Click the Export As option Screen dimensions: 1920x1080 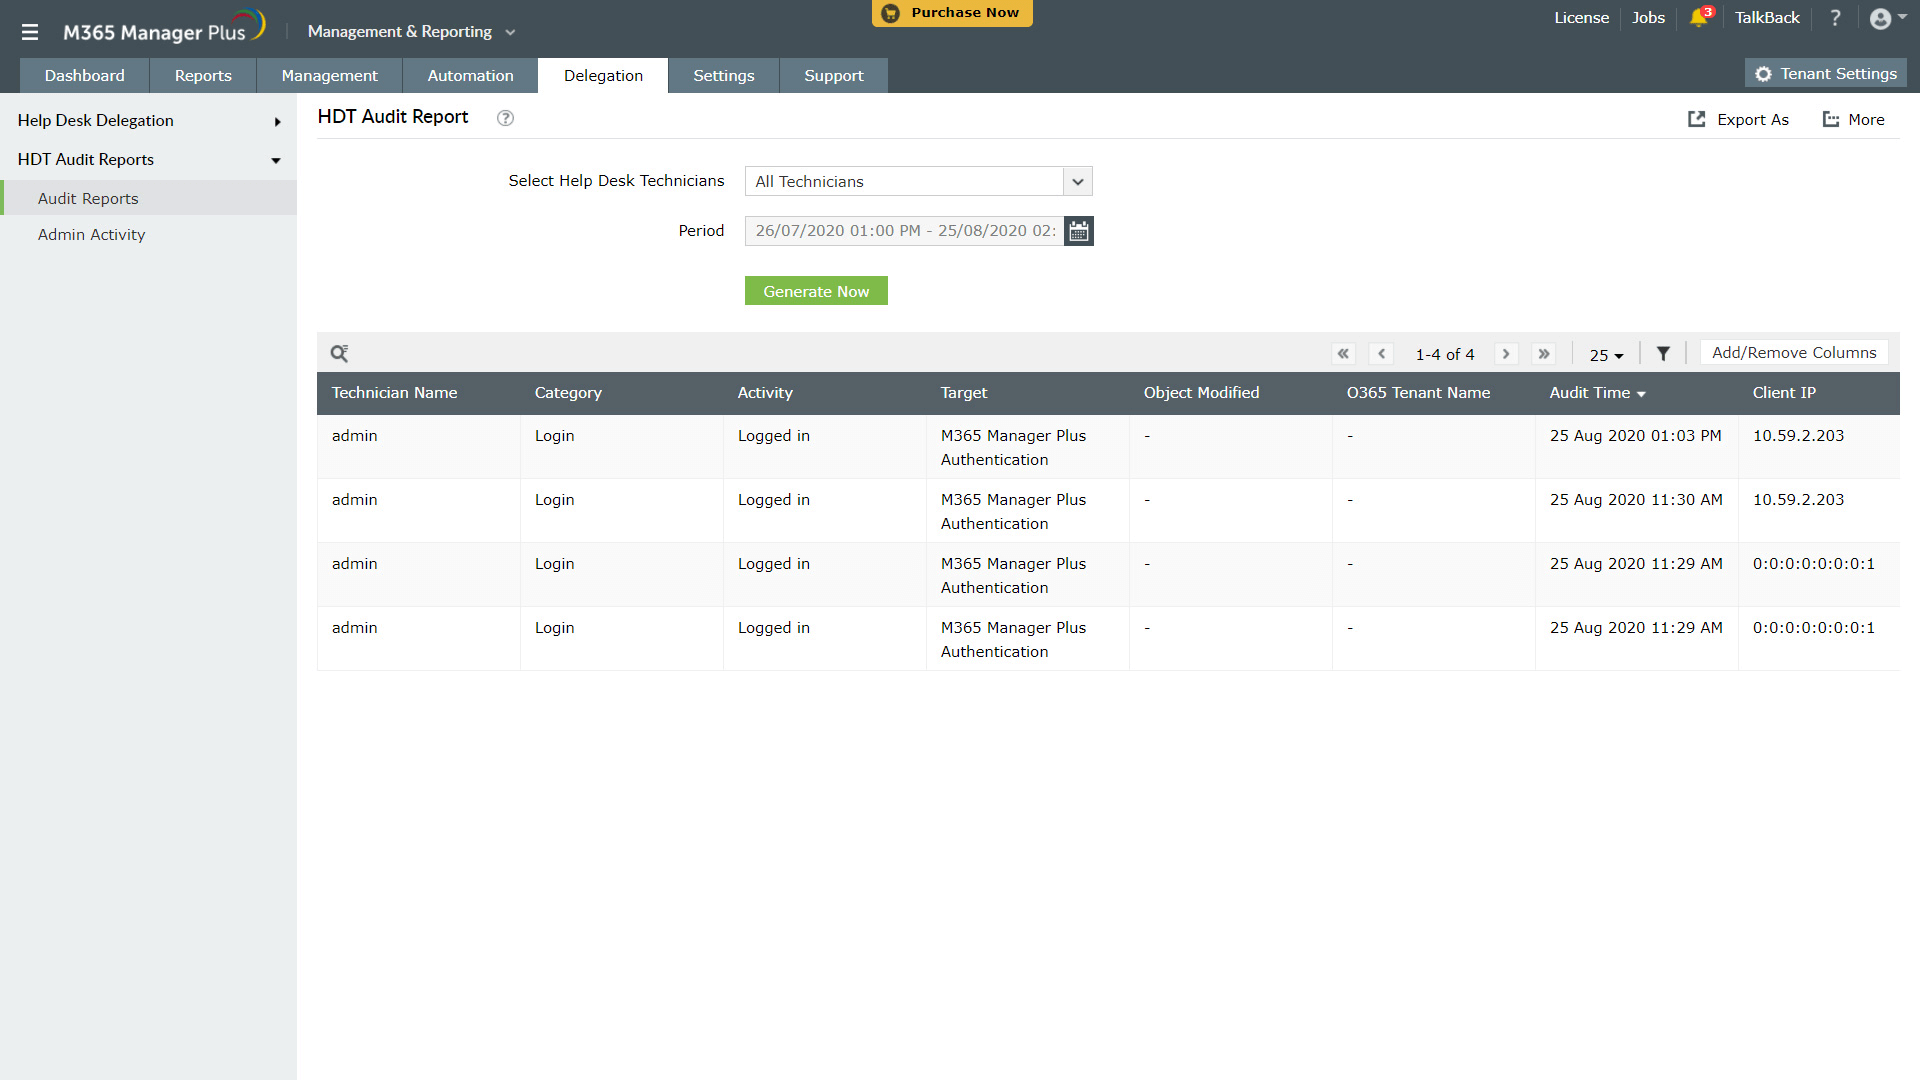(1738, 119)
